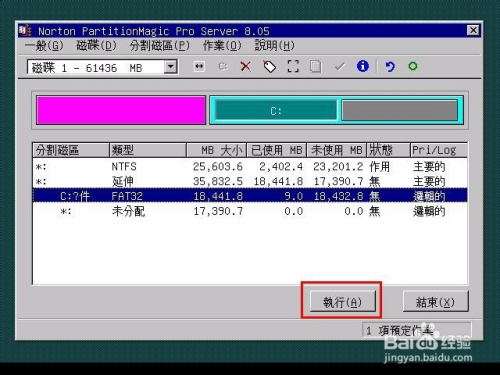Click the 18,432.8 unused MB value
This screenshot has width=500, height=375.
(x=338, y=196)
